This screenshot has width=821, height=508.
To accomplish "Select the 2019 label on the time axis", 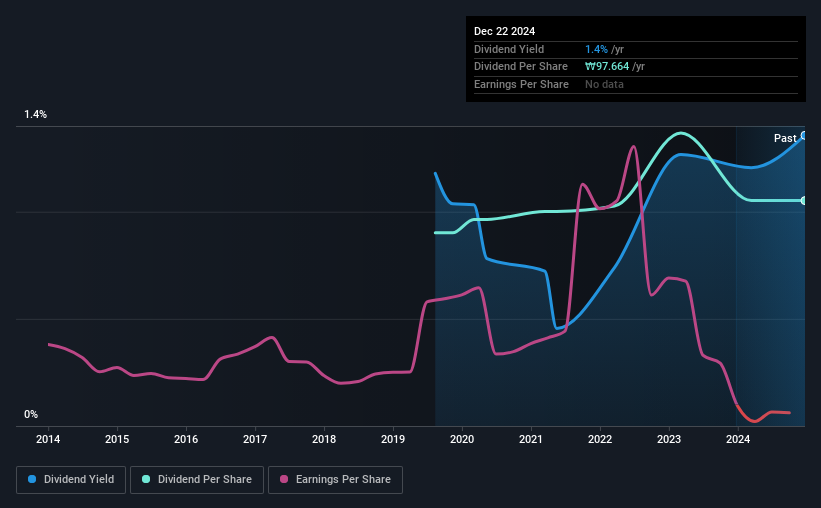I will [x=393, y=439].
